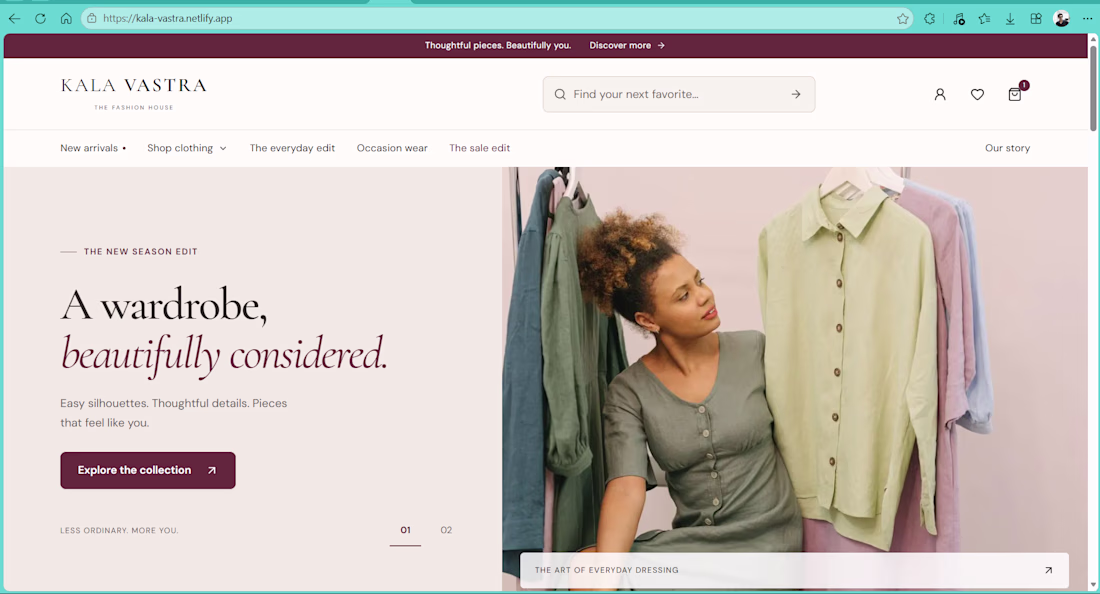Click The Art of Everyday Dressing text
This screenshot has width=1100, height=594.
(606, 570)
